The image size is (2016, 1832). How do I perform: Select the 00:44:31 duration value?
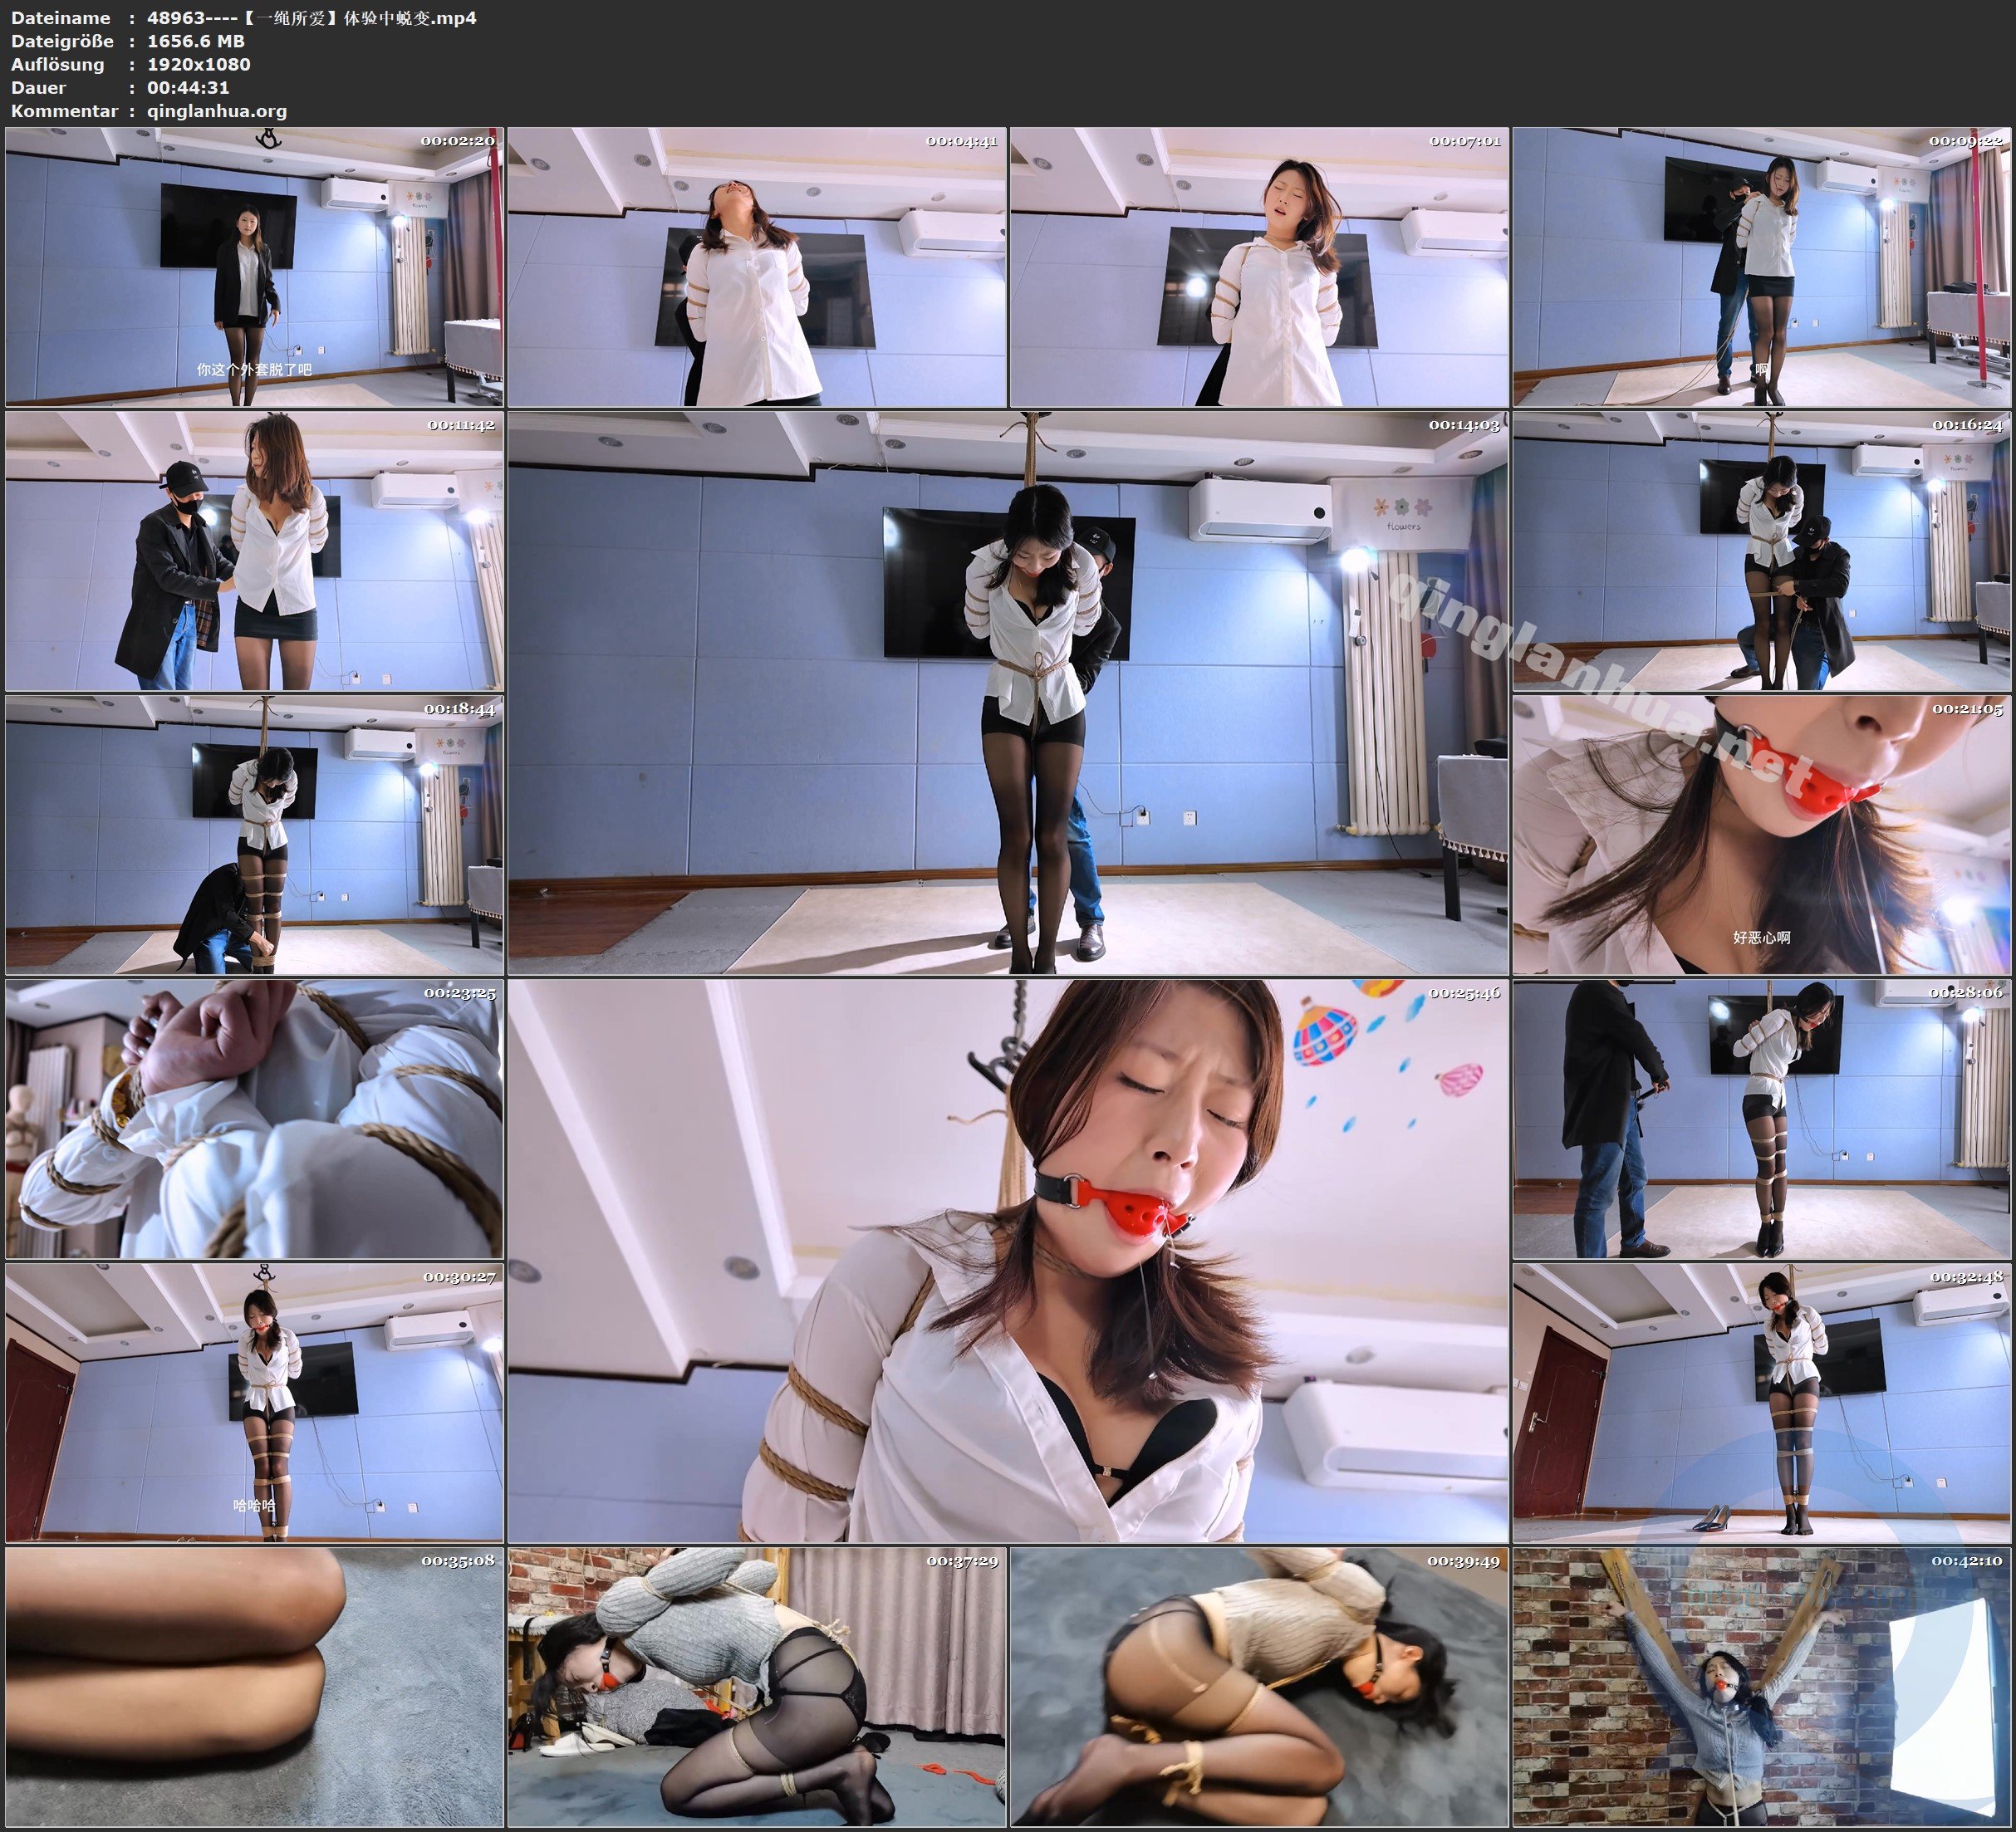pos(188,87)
